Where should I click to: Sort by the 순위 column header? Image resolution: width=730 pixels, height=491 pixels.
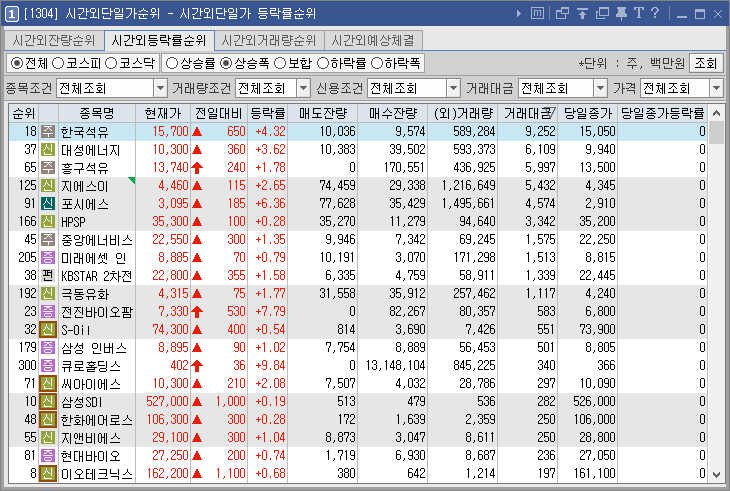pyautogui.click(x=24, y=114)
